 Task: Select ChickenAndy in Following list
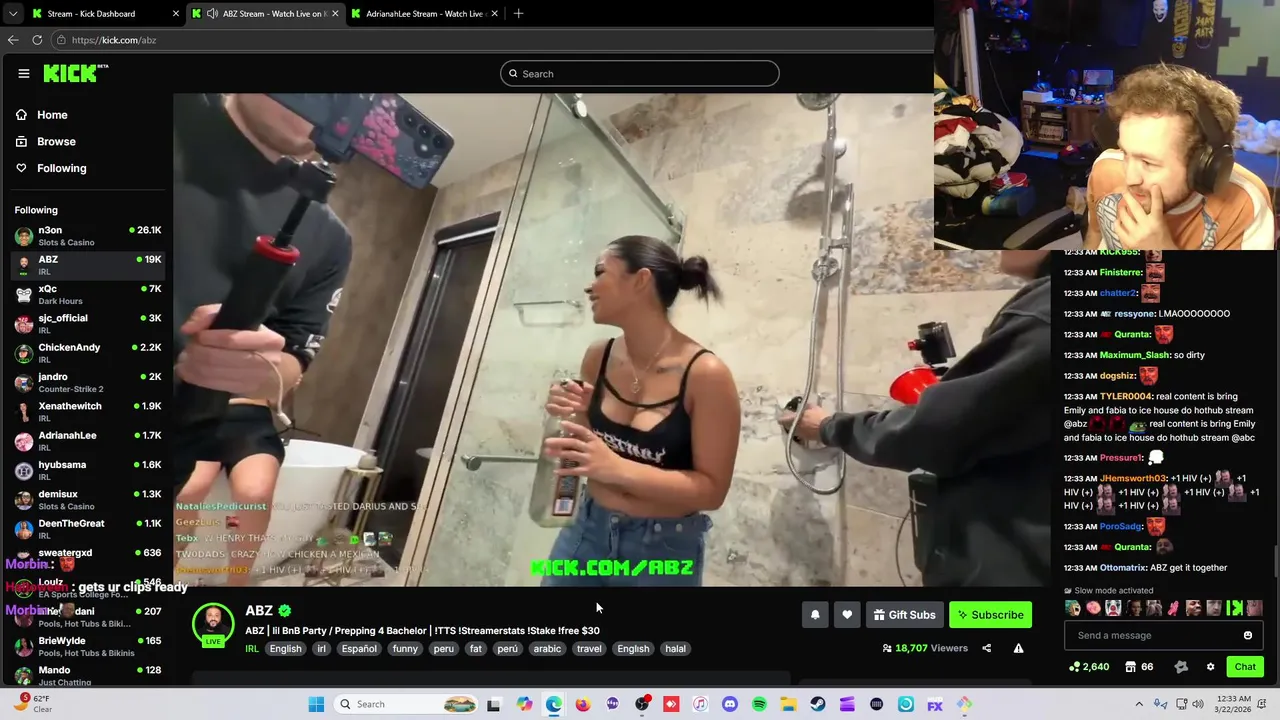coord(87,353)
